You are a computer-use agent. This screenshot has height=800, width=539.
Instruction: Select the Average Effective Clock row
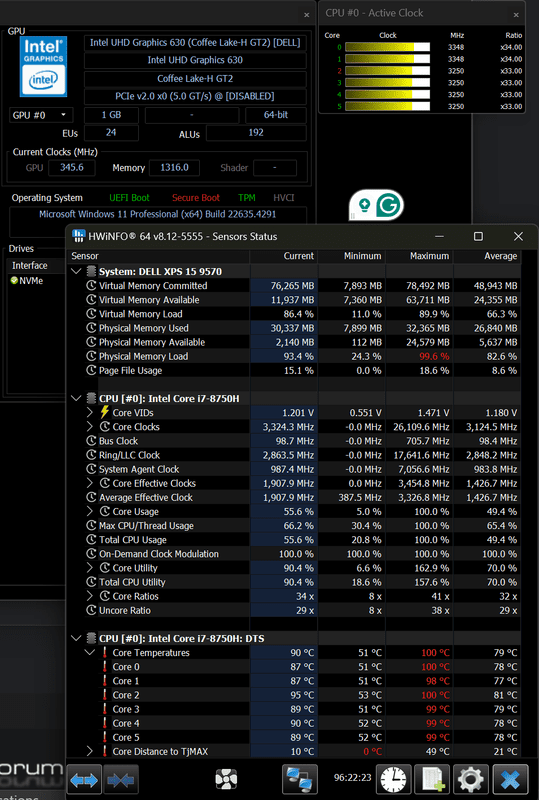click(x=294, y=497)
